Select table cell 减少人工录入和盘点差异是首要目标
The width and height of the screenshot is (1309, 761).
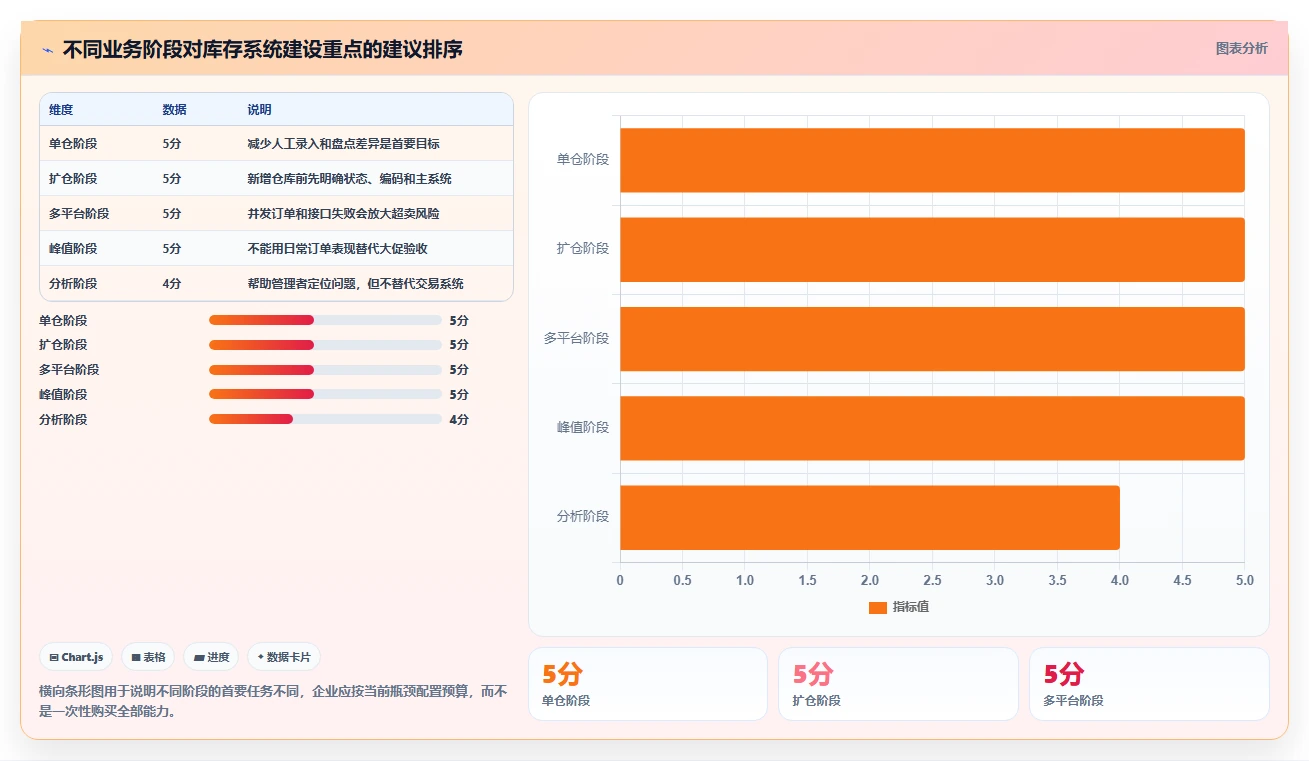pos(343,144)
